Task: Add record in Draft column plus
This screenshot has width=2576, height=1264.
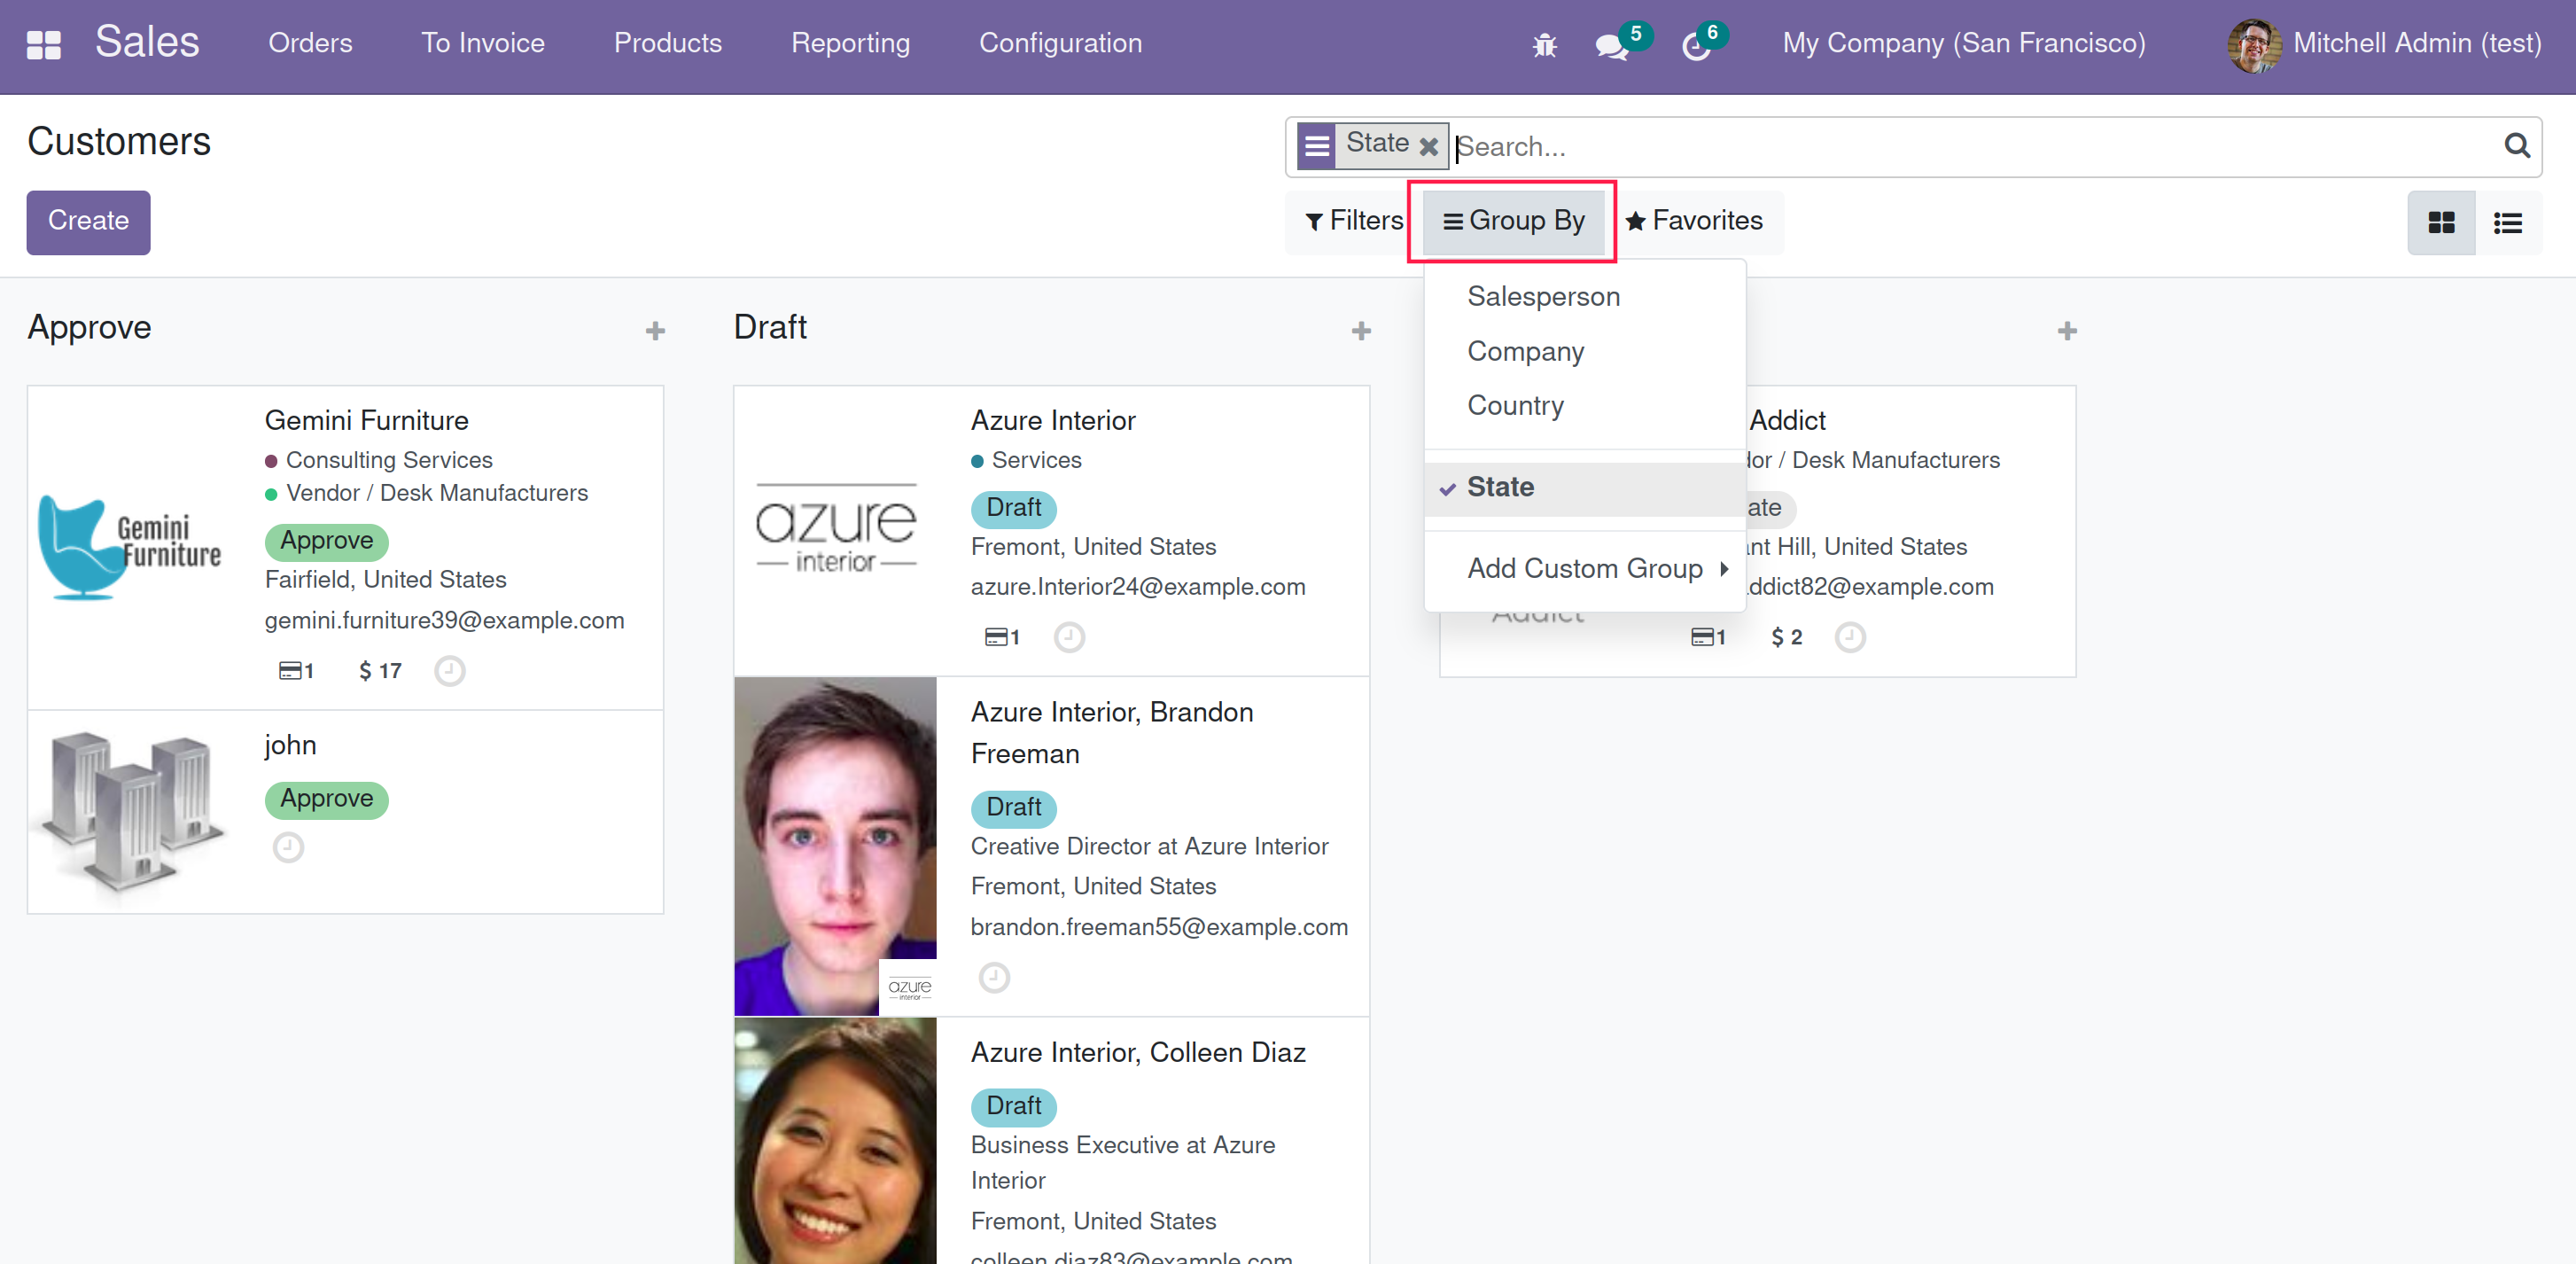Action: click(1361, 331)
